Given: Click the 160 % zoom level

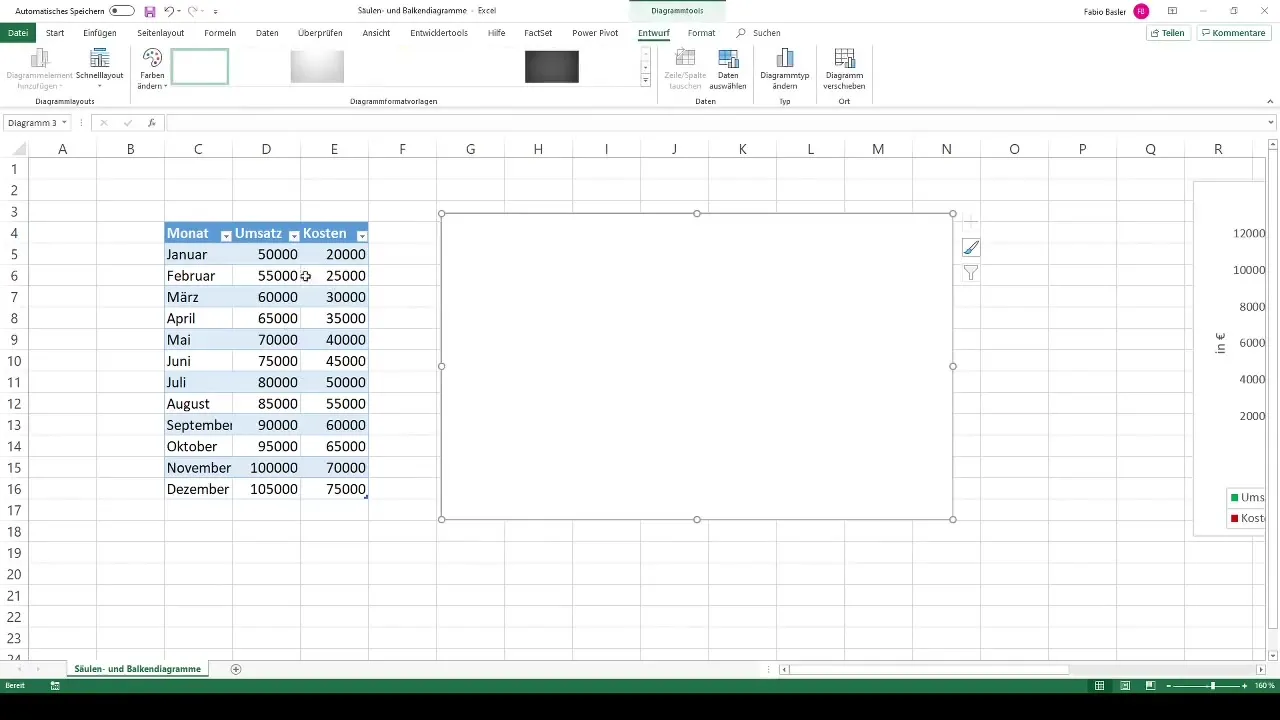Looking at the screenshot, I should 1265,686.
